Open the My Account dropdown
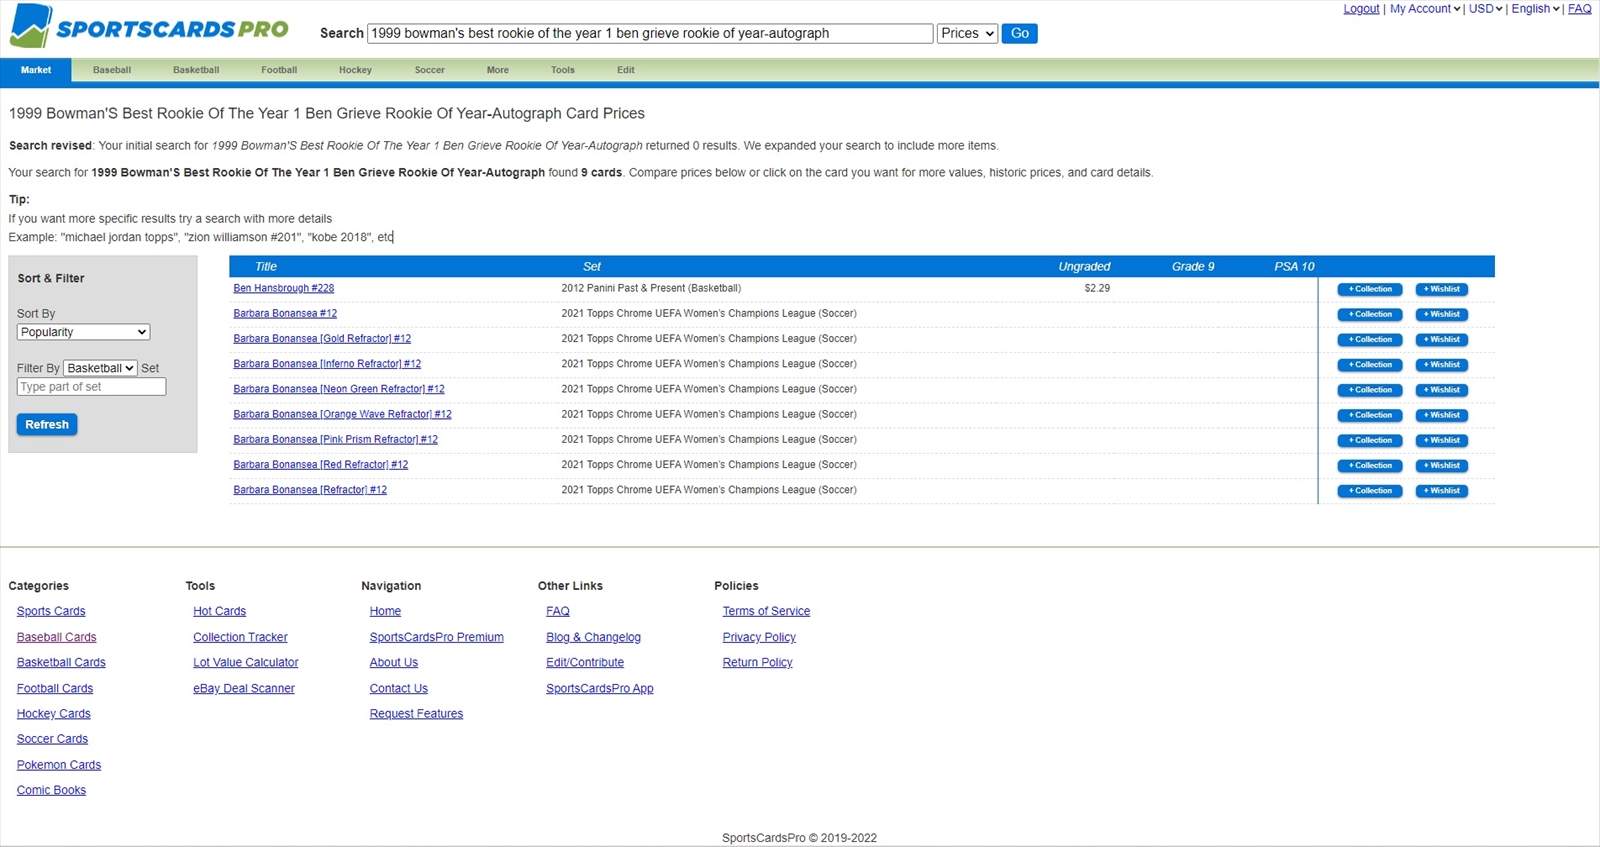 pos(1425,9)
